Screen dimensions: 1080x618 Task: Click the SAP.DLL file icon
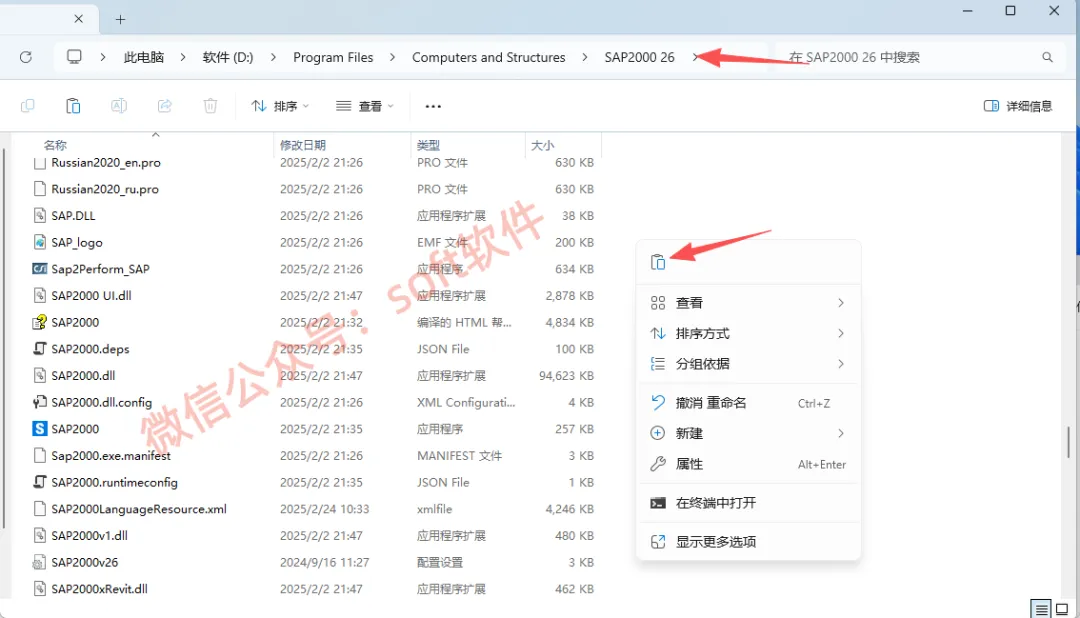click(40, 216)
